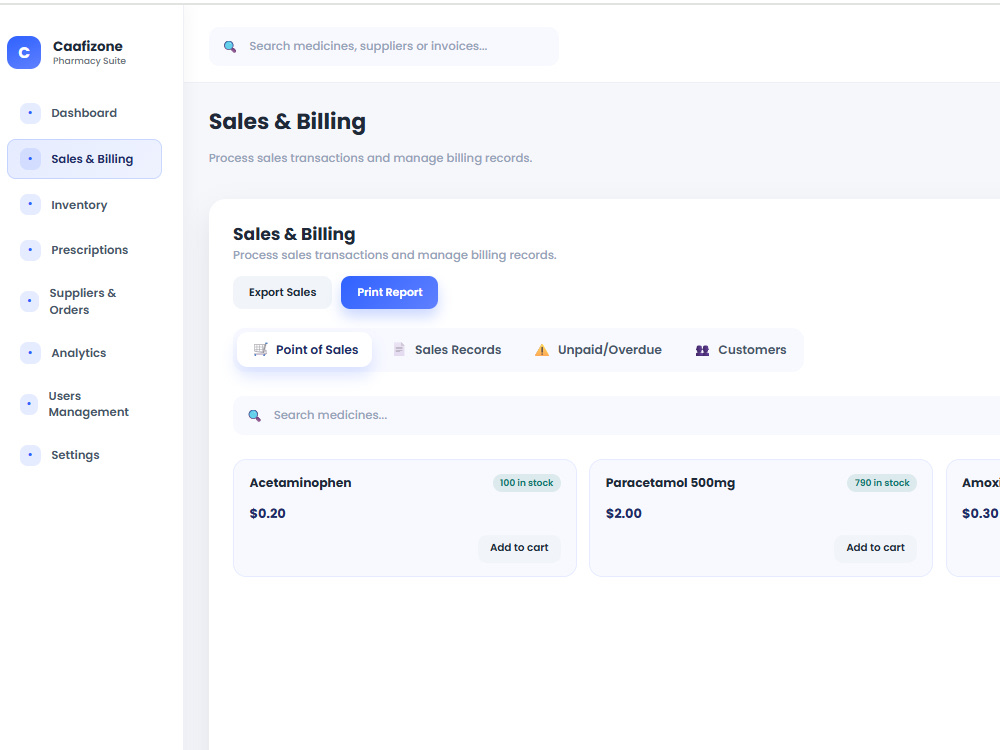1000x750 pixels.
Task: Select Sales & Billing in sidebar
Action: click(x=84, y=159)
